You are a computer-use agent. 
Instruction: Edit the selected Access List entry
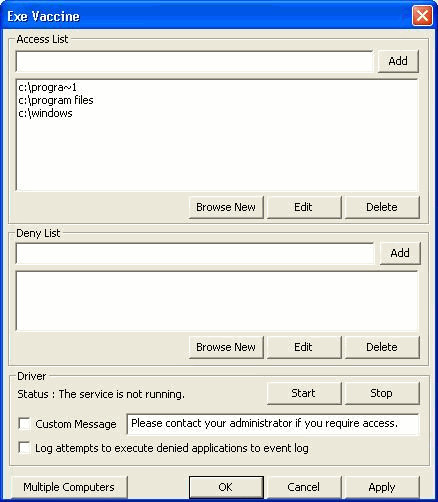304,207
